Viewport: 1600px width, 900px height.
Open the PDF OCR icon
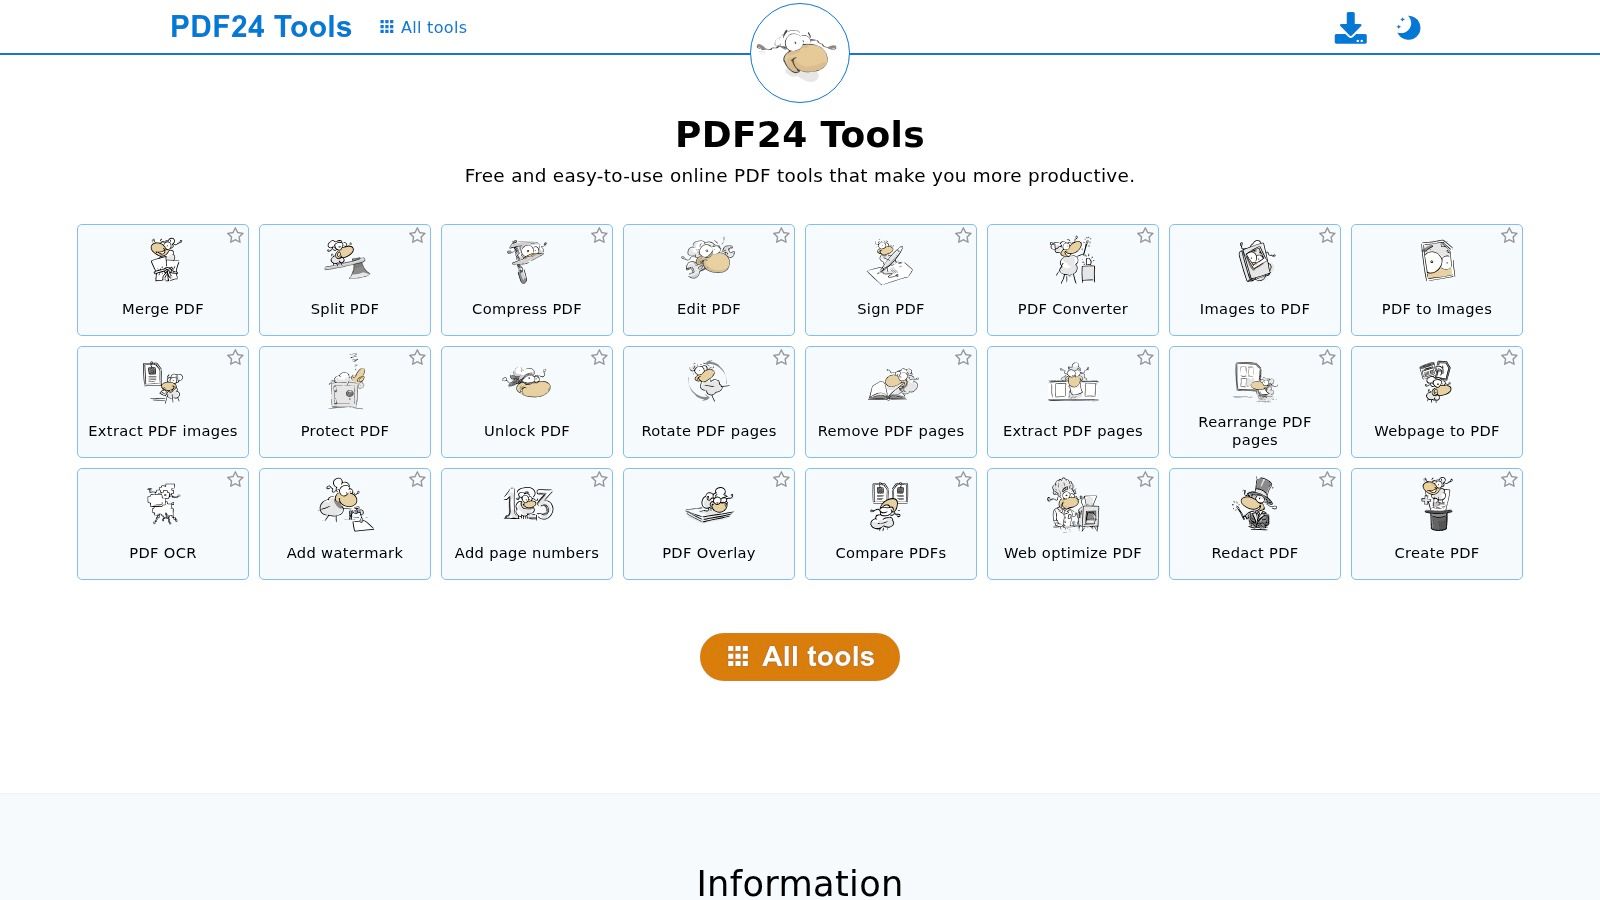pos(163,504)
